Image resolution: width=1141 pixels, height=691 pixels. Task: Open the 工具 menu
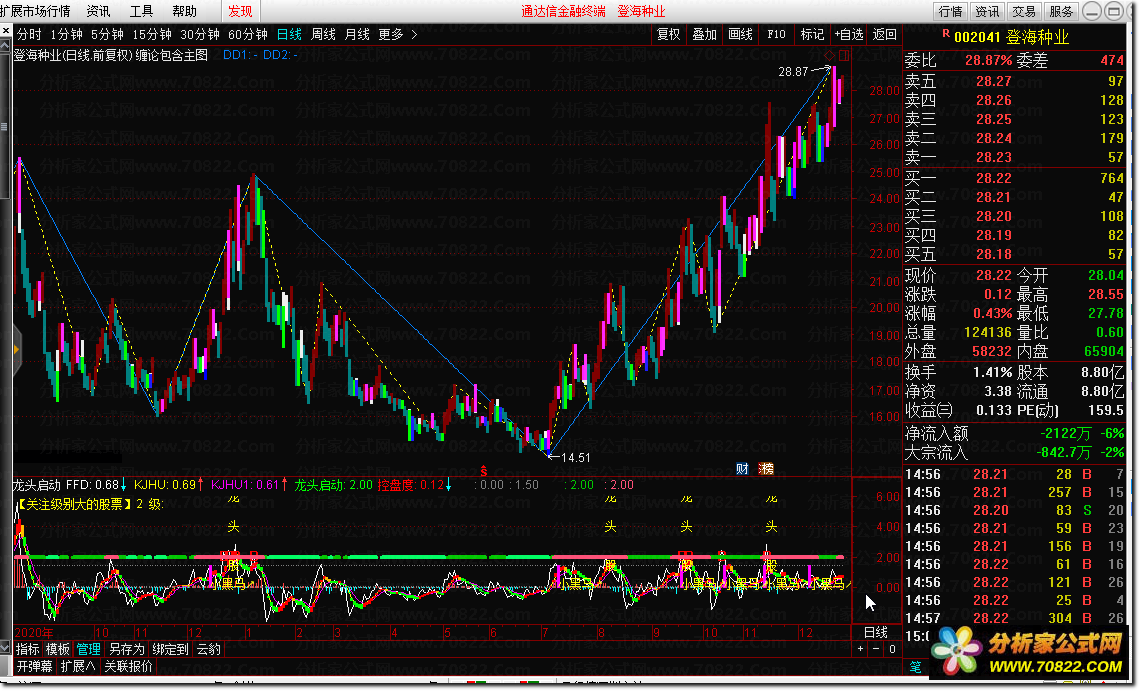(x=141, y=11)
